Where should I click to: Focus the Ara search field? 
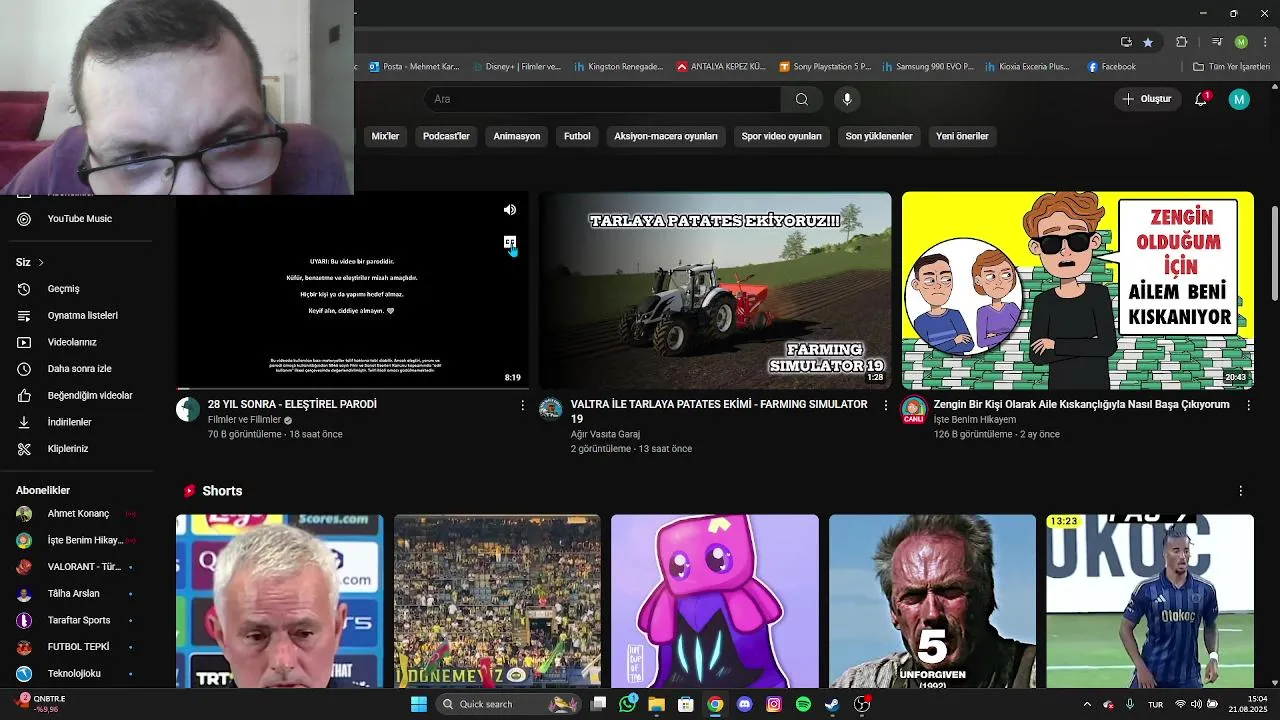point(603,99)
